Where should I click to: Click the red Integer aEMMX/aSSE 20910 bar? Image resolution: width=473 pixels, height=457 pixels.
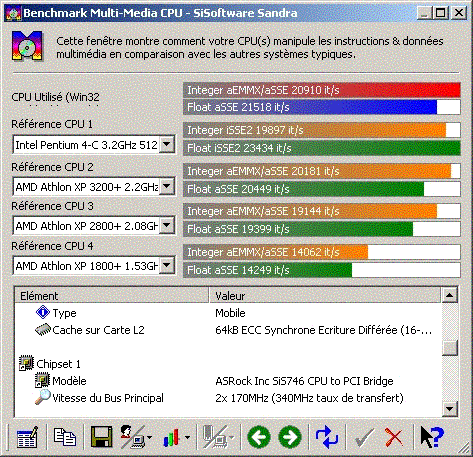[322, 90]
